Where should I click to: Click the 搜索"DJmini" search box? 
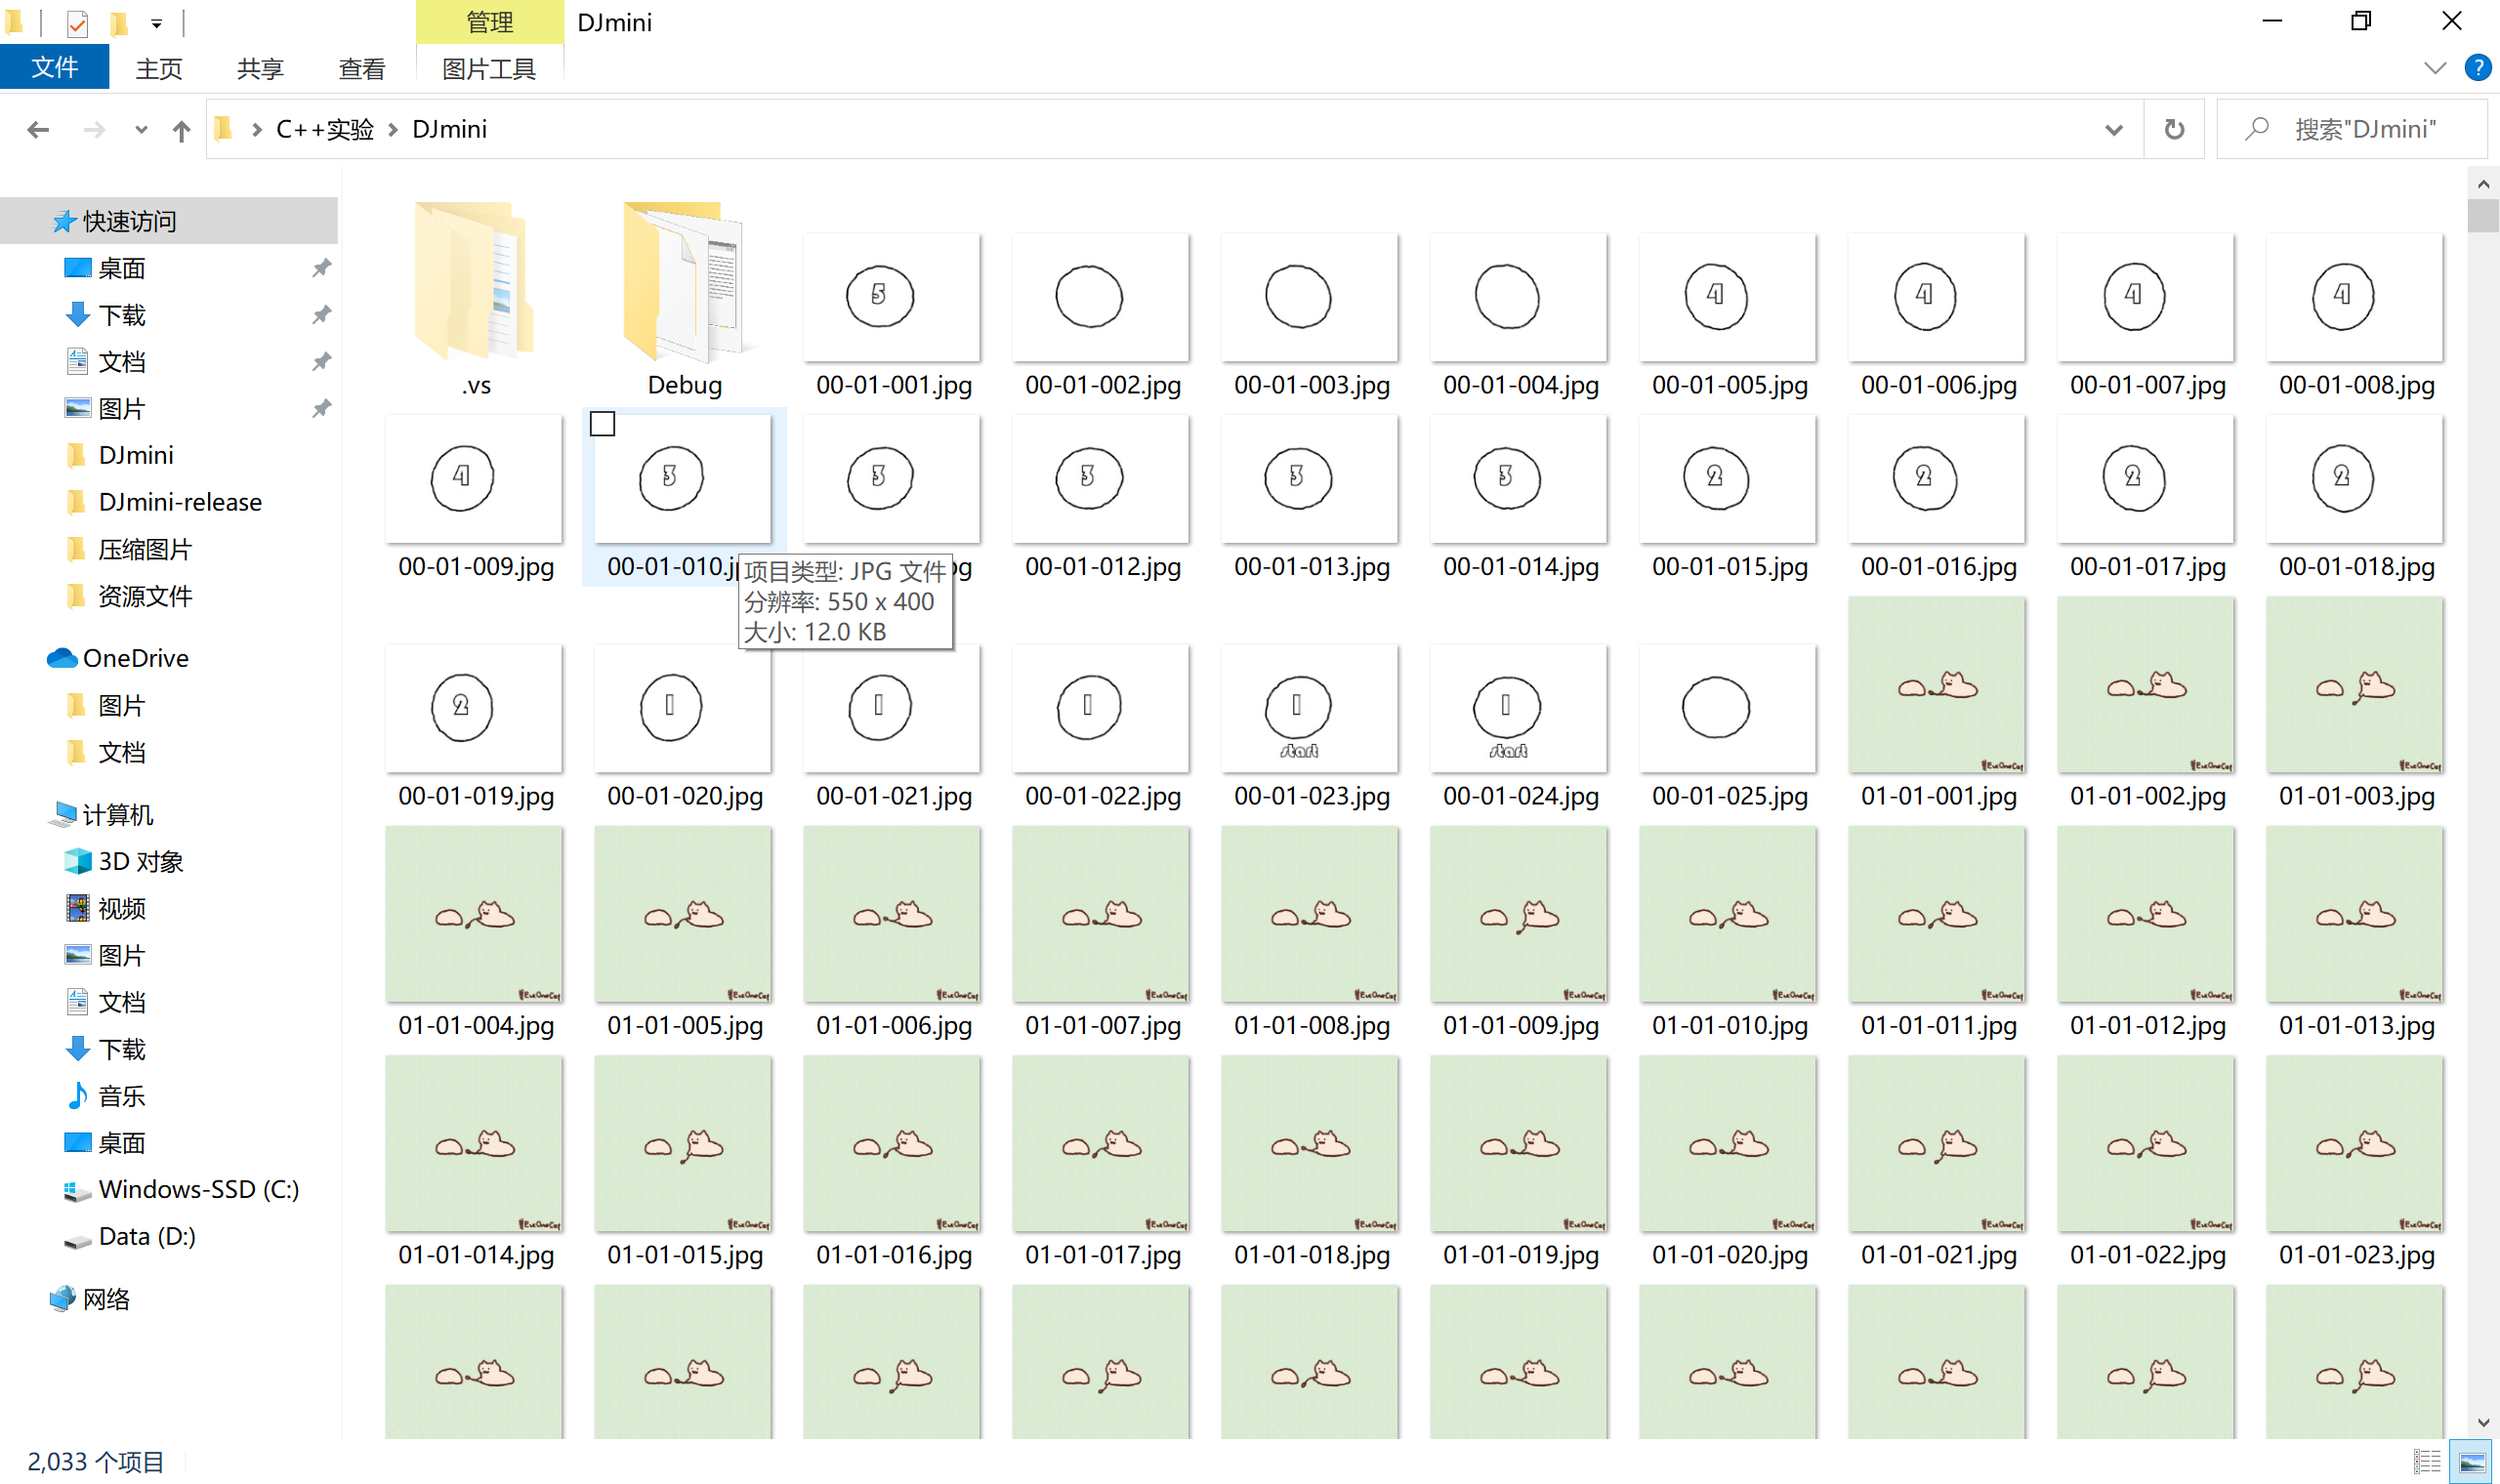point(2352,129)
